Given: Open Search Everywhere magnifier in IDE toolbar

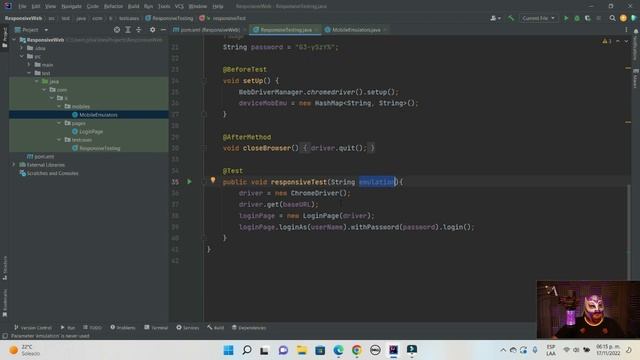Looking at the screenshot, I should click(x=612, y=18).
